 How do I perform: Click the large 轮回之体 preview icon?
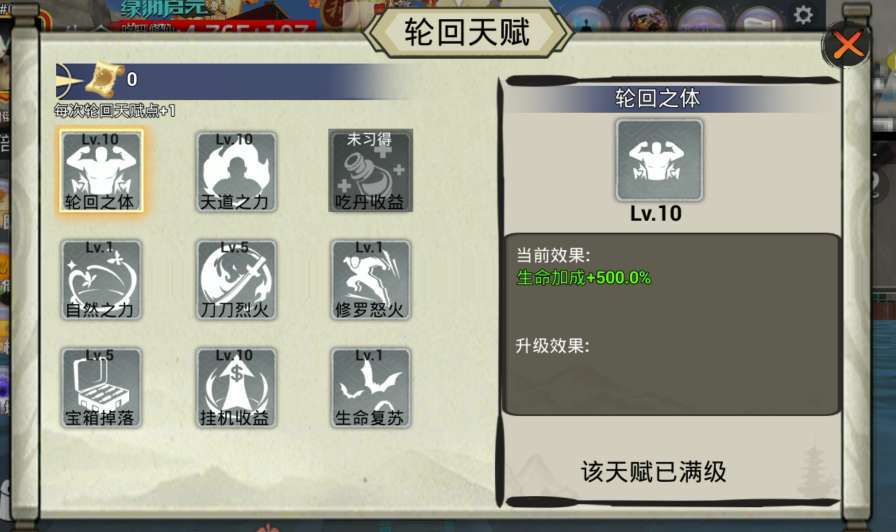(659, 160)
